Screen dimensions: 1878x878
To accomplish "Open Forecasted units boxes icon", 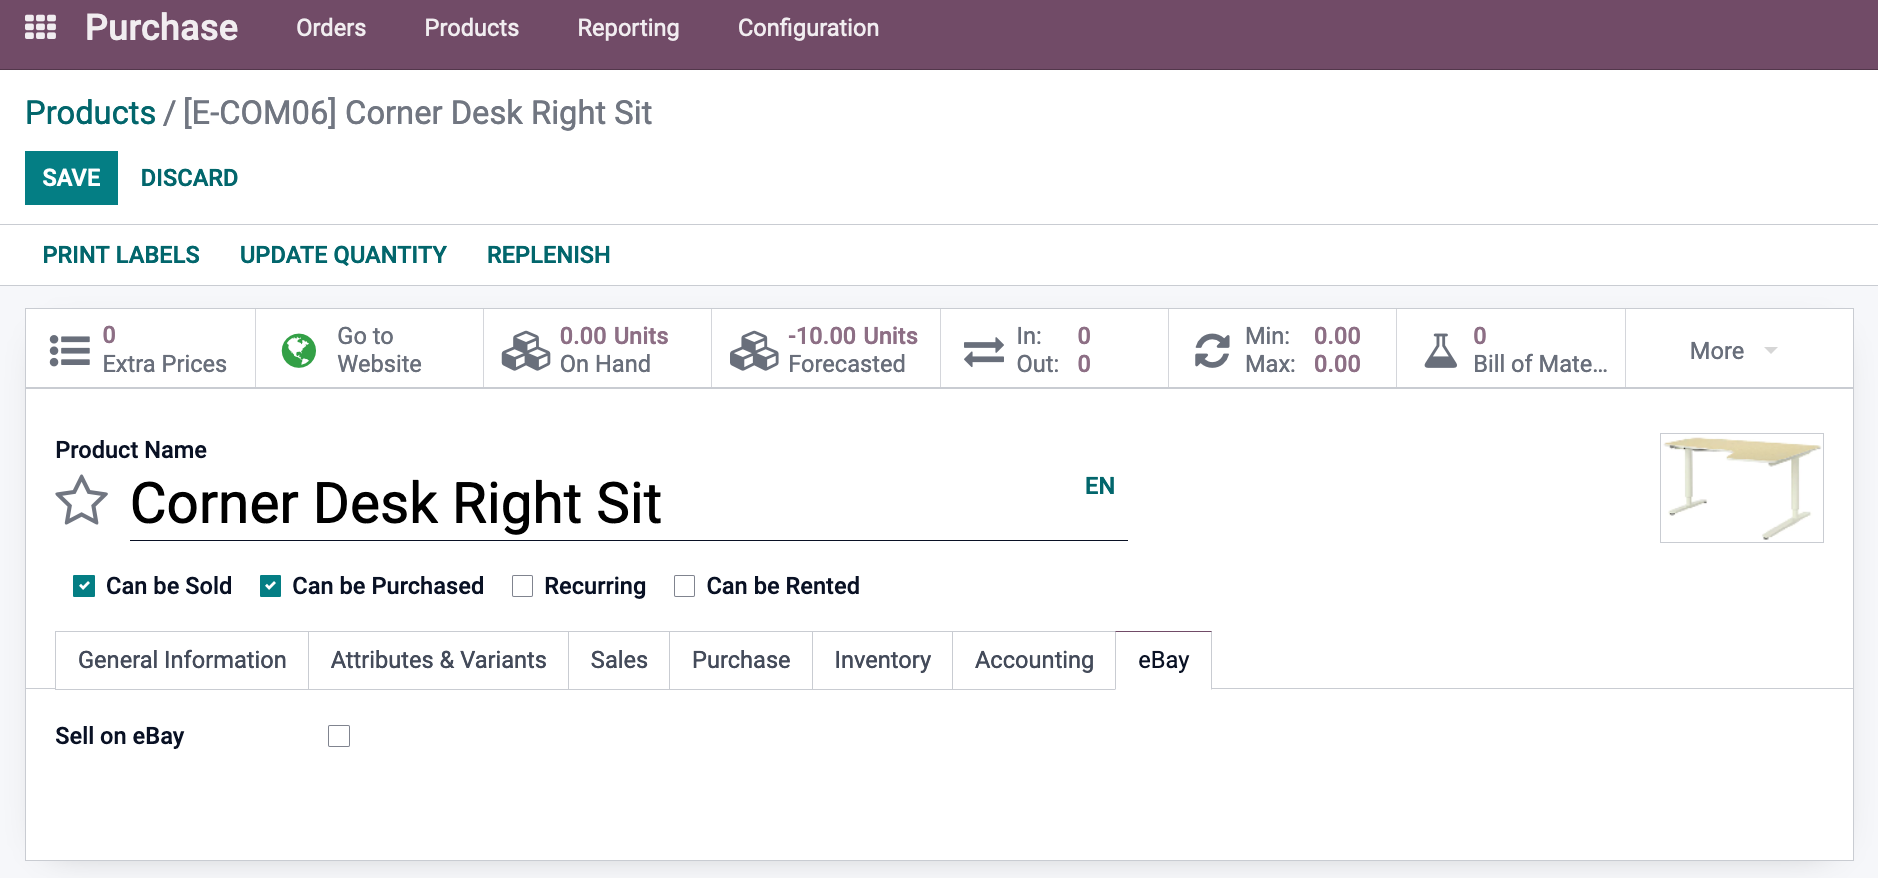I will [754, 350].
